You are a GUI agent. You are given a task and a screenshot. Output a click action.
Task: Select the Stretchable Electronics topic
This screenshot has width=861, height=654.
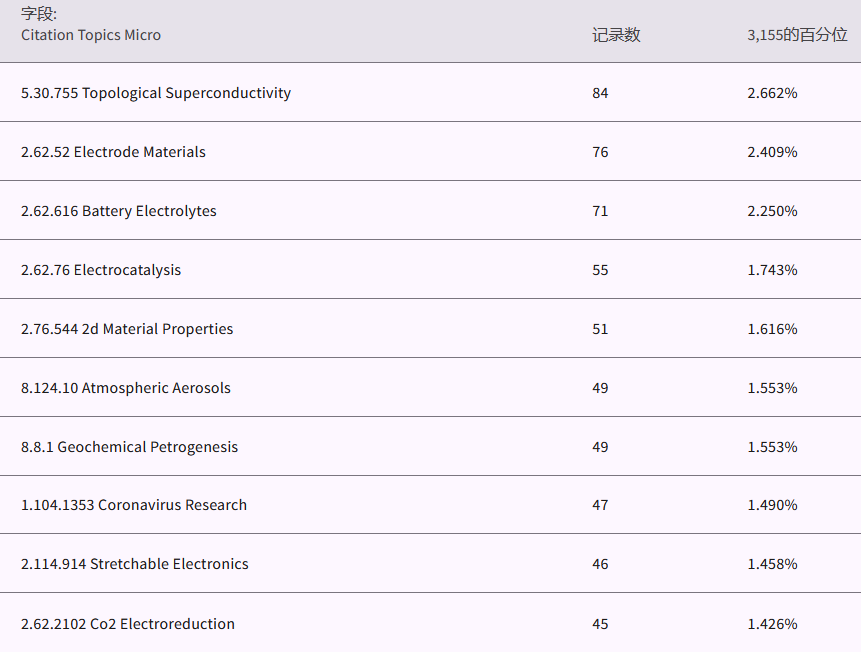coord(135,564)
